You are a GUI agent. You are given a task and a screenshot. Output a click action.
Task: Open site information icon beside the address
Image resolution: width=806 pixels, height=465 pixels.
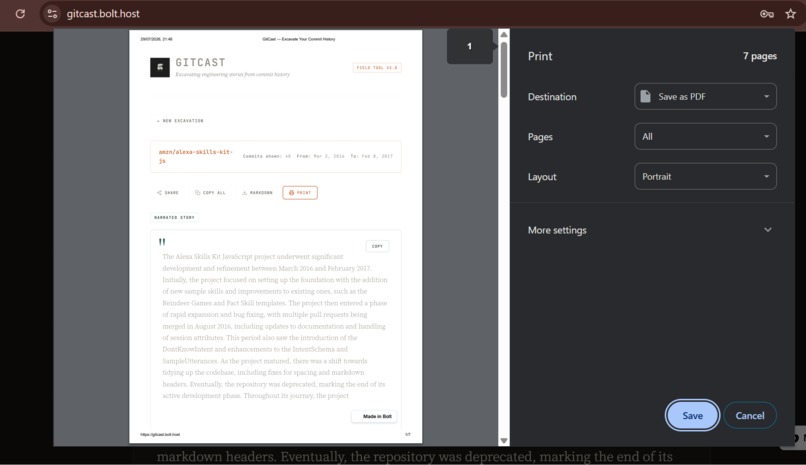[x=52, y=14]
